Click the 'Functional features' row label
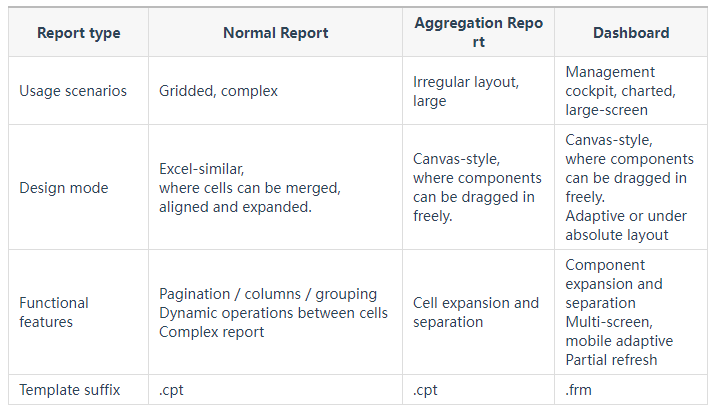The image size is (716, 415). pyautogui.click(x=79, y=312)
